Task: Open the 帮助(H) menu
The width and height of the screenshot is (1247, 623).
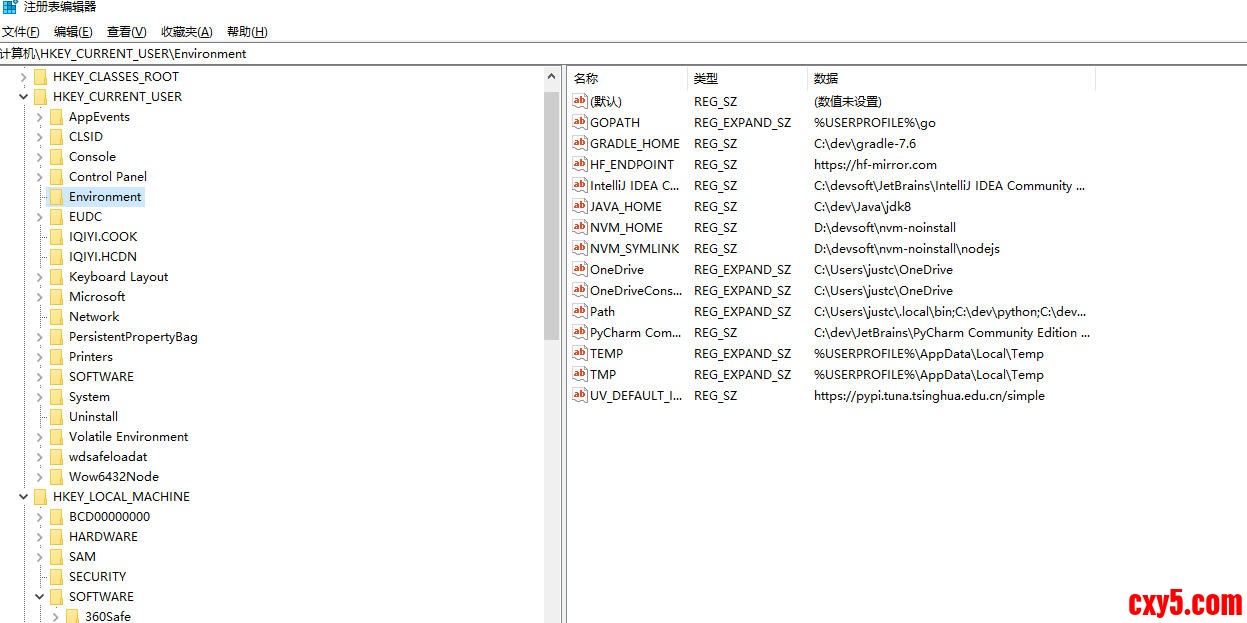Action: point(247,32)
